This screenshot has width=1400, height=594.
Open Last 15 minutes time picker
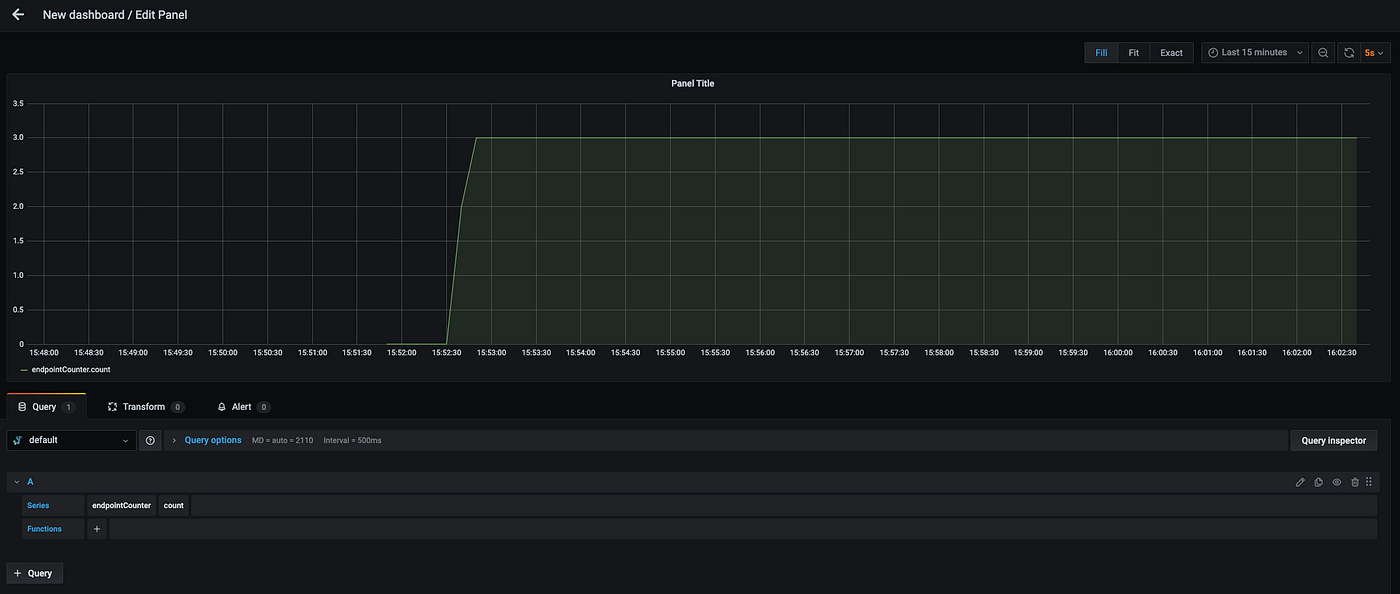click(1255, 52)
